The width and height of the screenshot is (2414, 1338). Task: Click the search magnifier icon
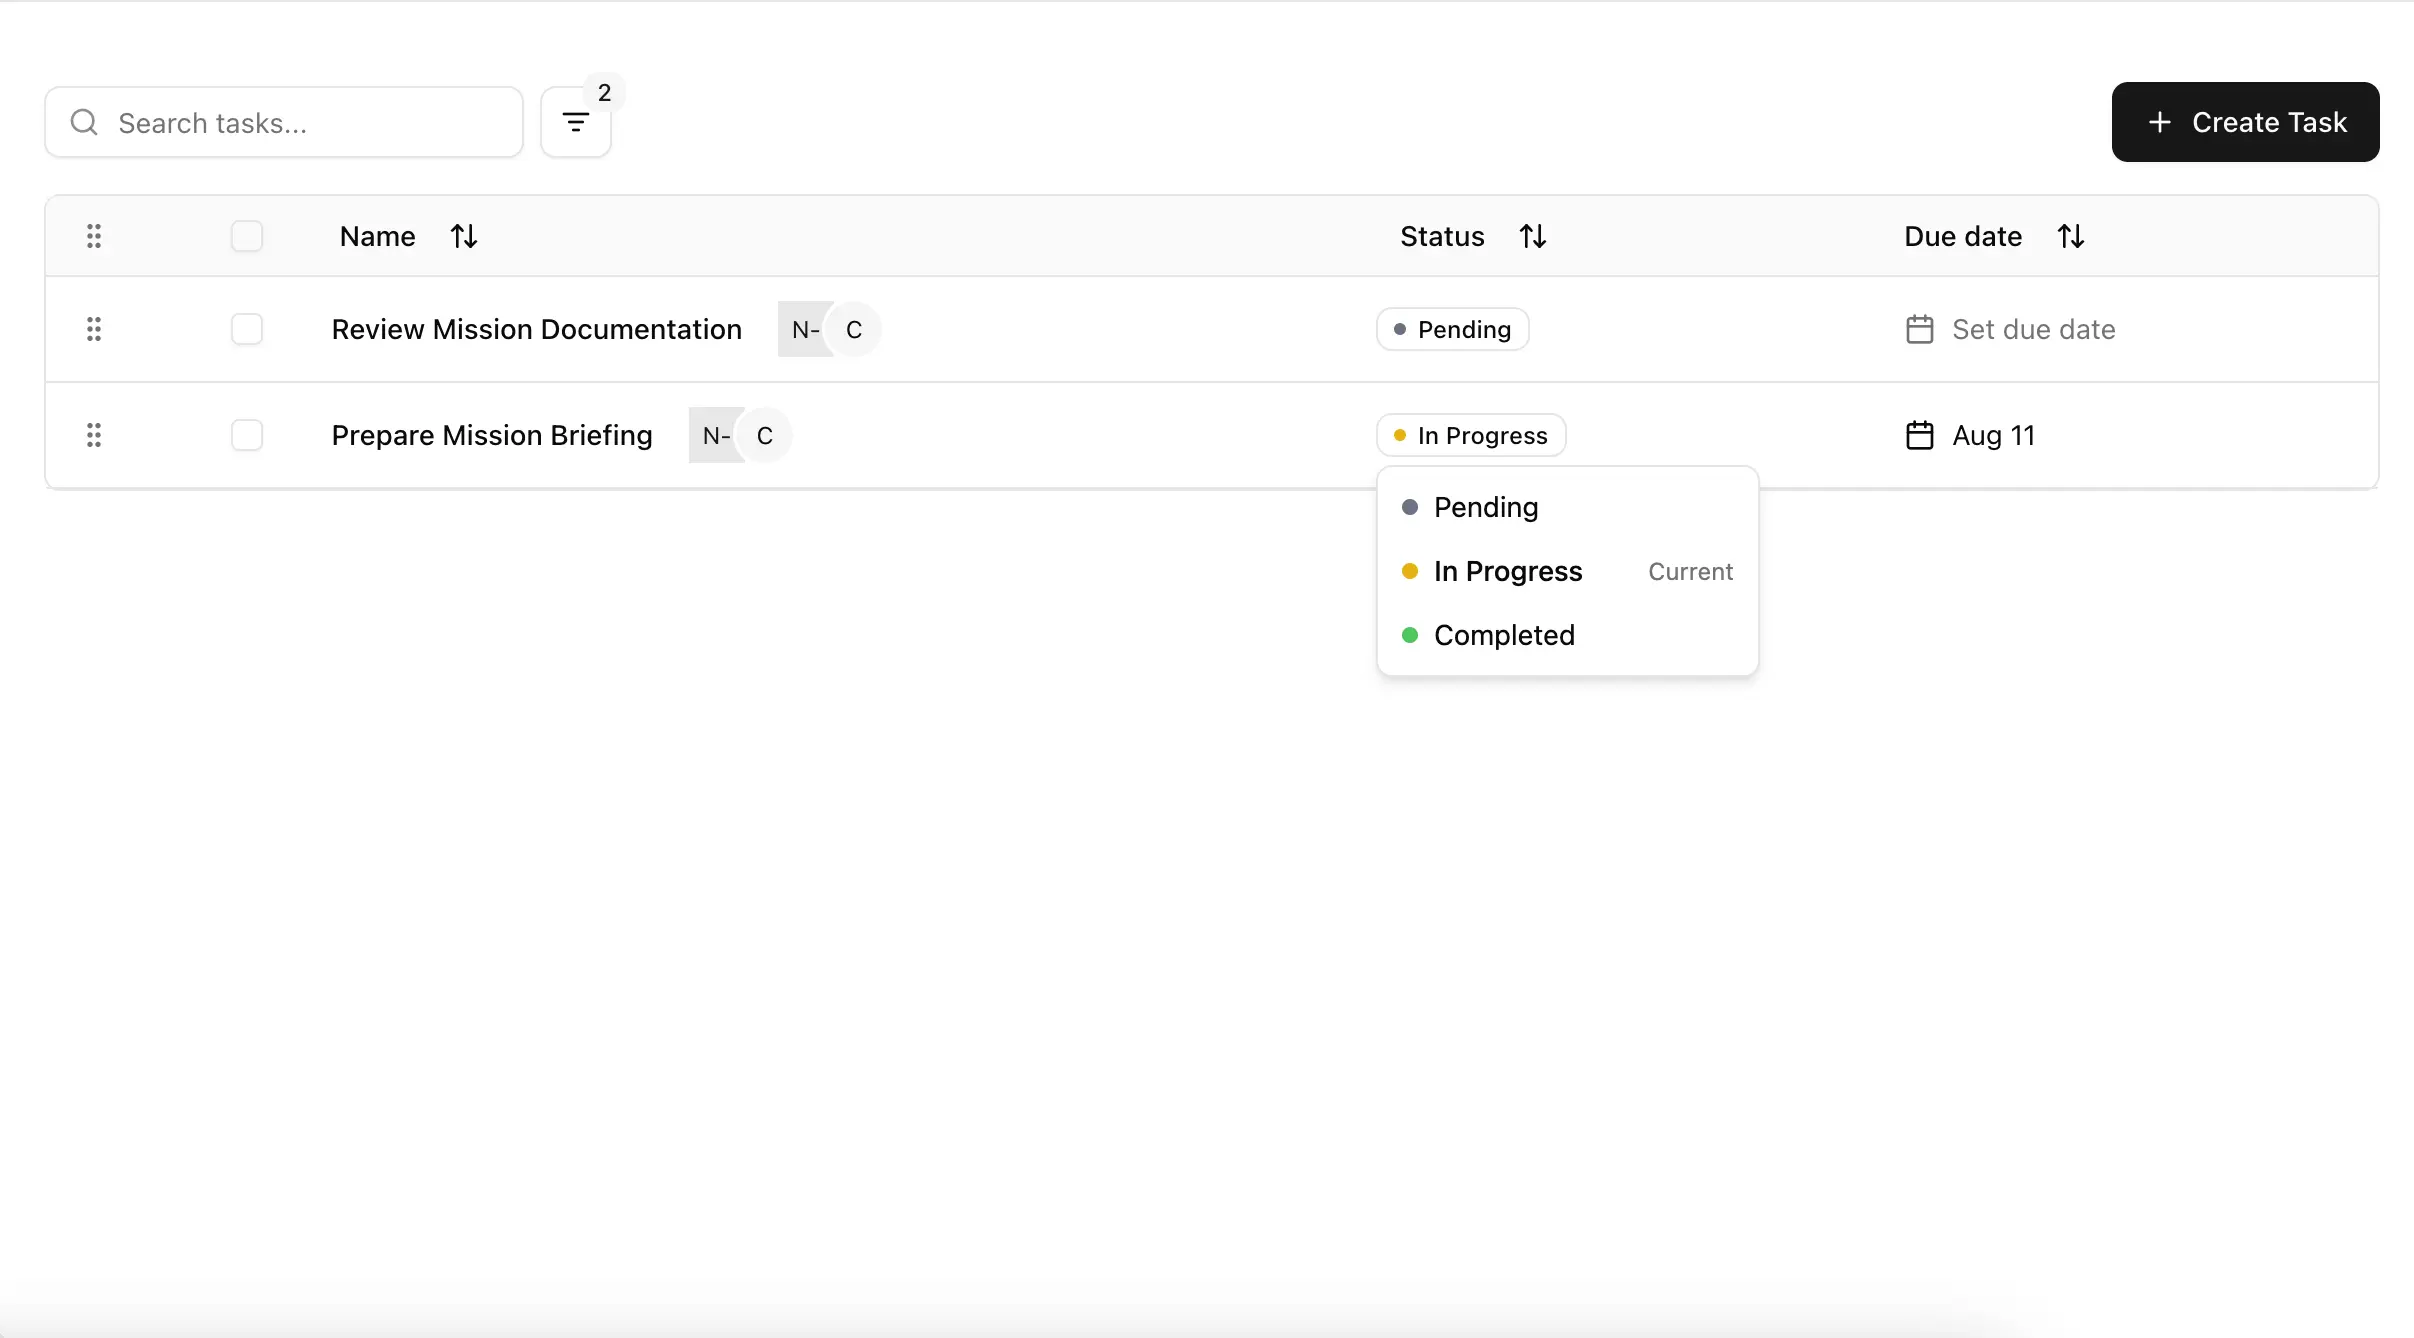point(84,121)
